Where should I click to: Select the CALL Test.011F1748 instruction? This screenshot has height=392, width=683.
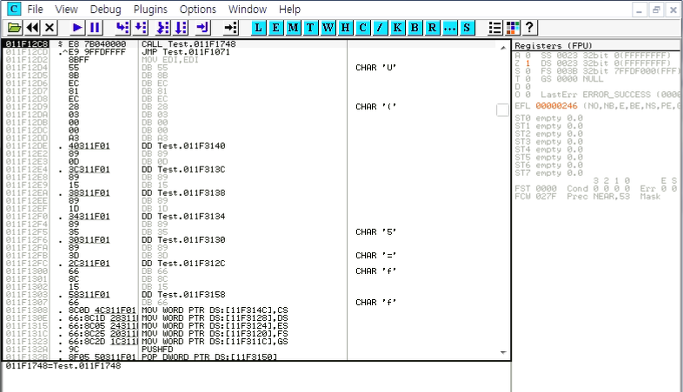(189, 44)
